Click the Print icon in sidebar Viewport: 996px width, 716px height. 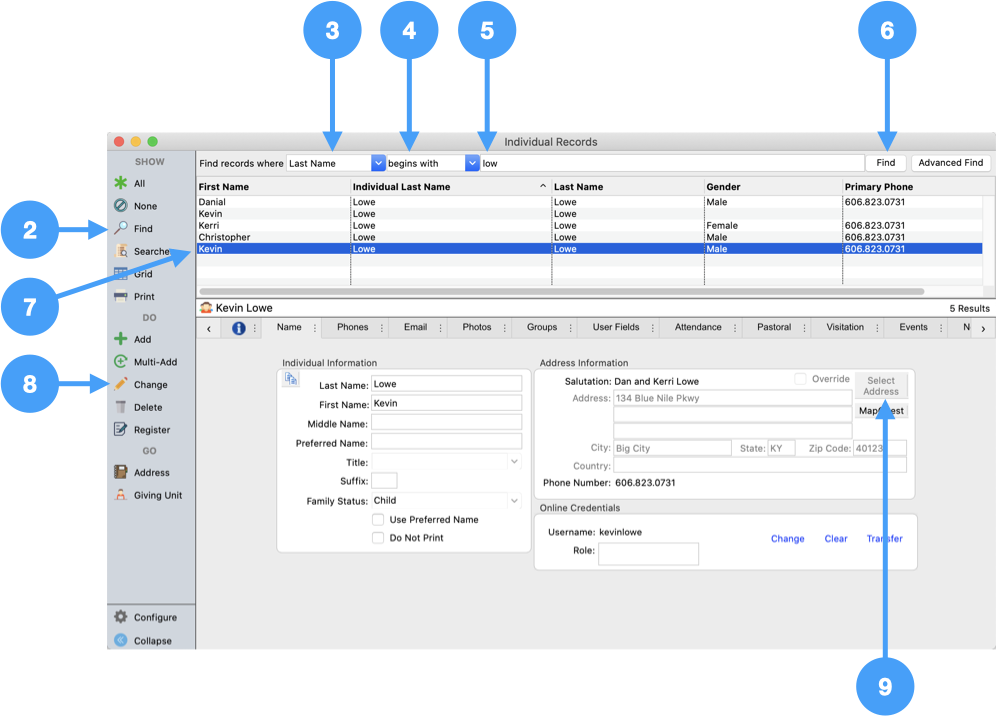121,297
